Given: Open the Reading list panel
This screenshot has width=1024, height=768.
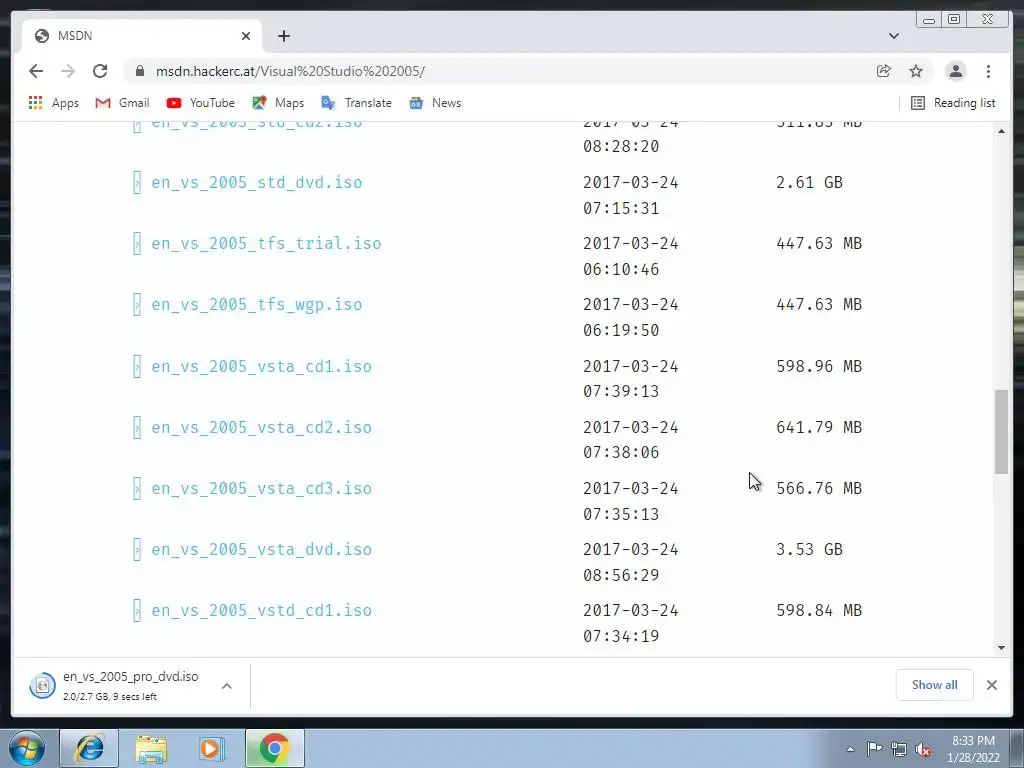Looking at the screenshot, I should tap(953, 103).
